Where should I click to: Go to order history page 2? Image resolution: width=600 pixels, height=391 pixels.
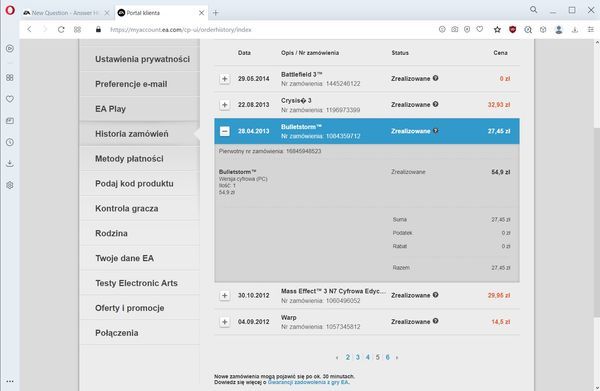[x=347, y=357]
